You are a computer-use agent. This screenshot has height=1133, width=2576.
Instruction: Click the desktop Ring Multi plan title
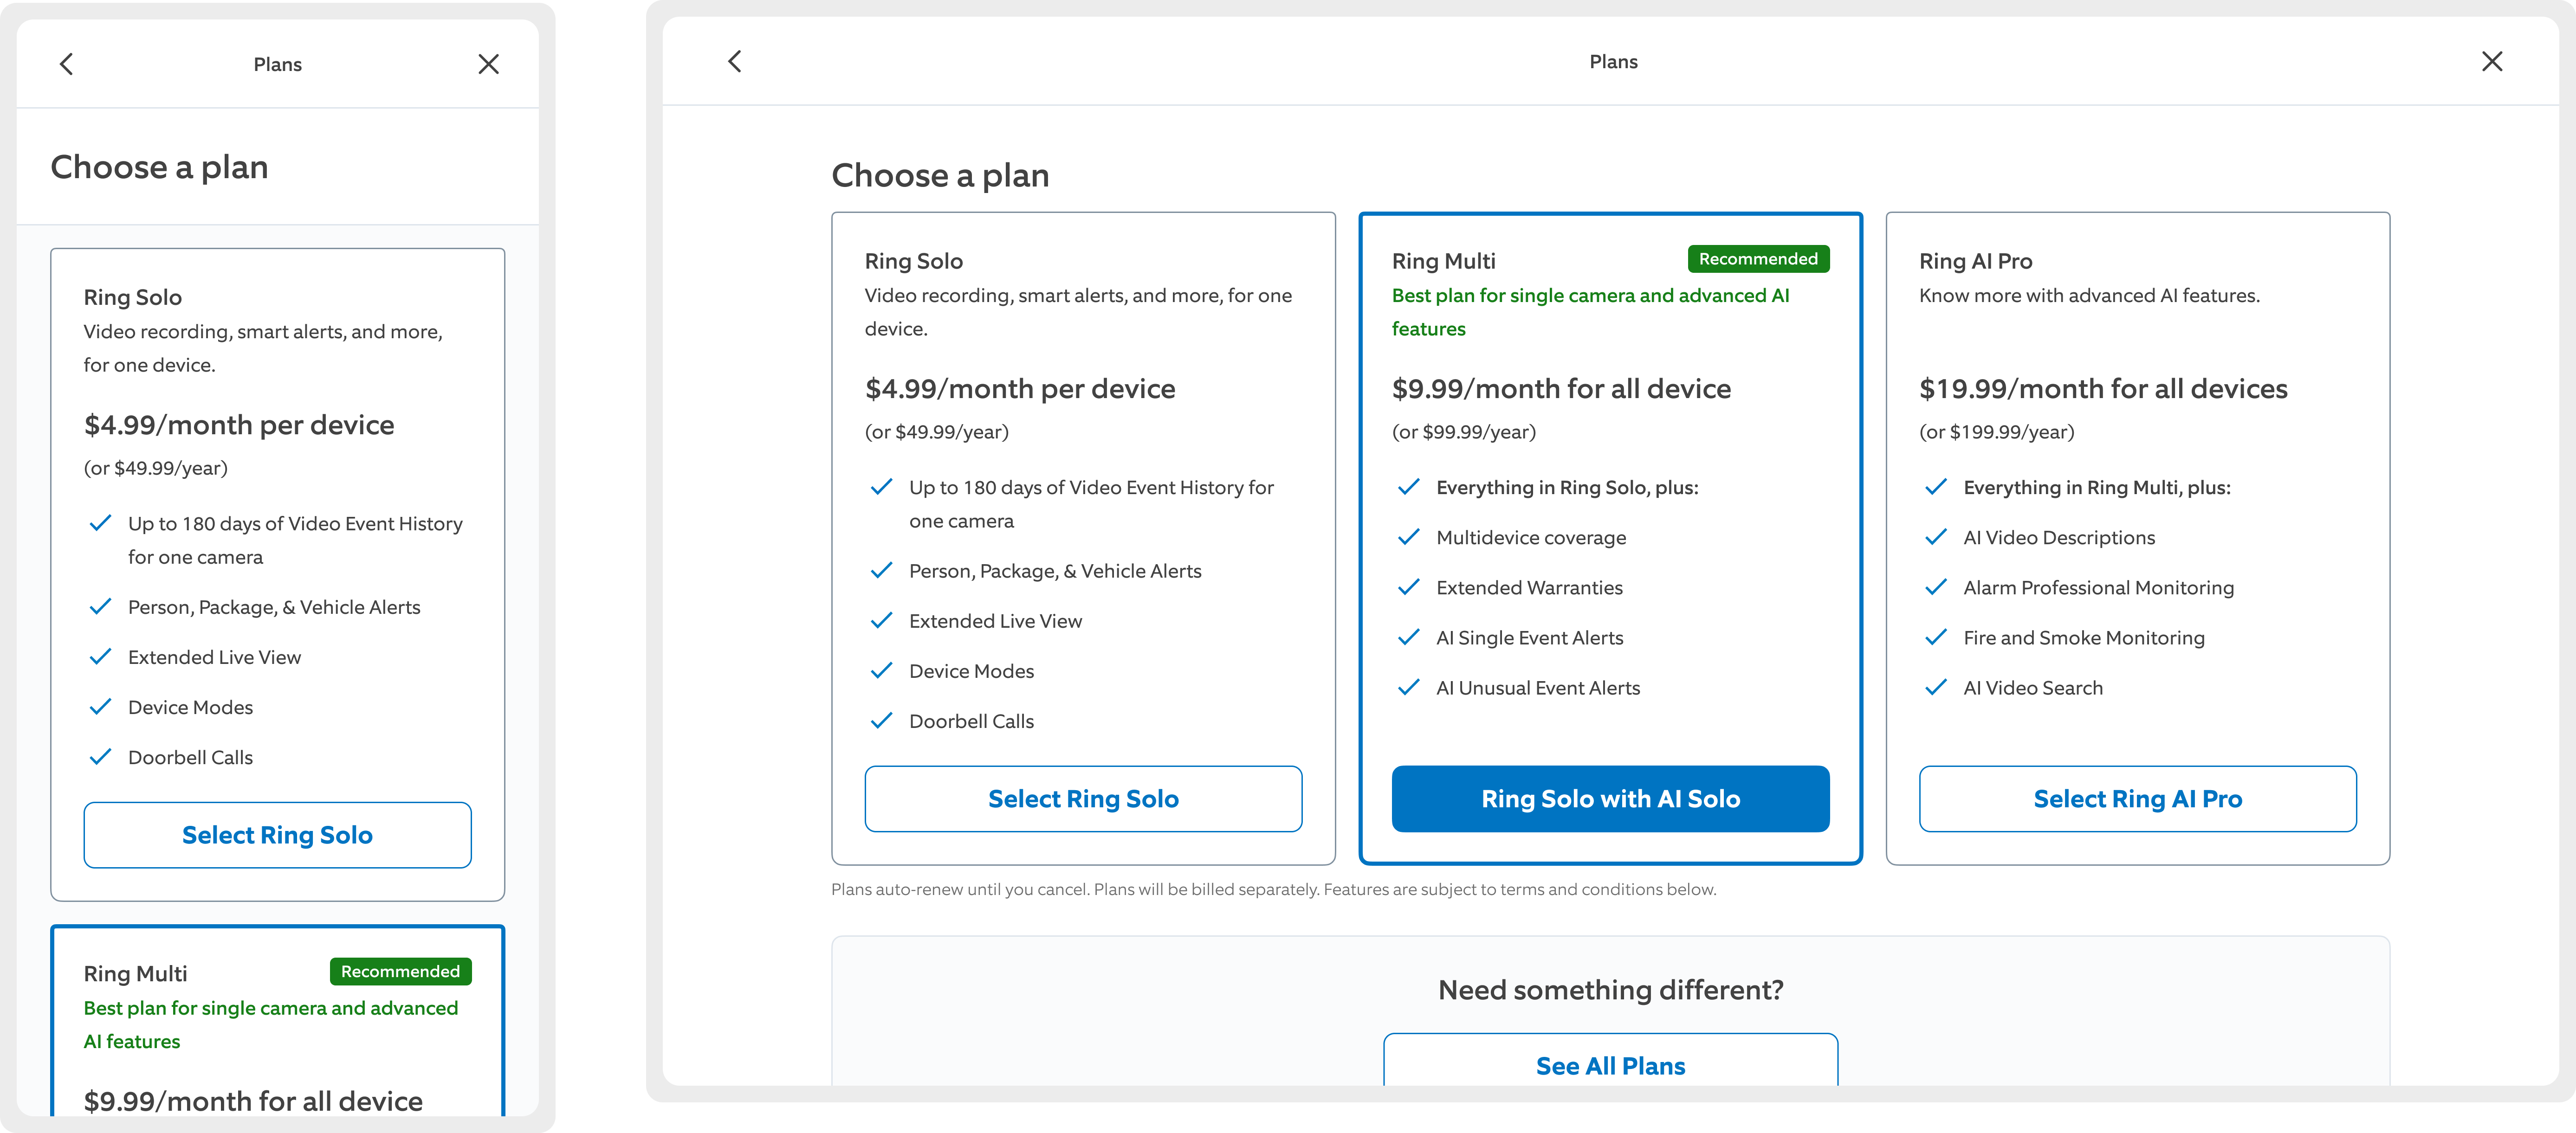1443,261
